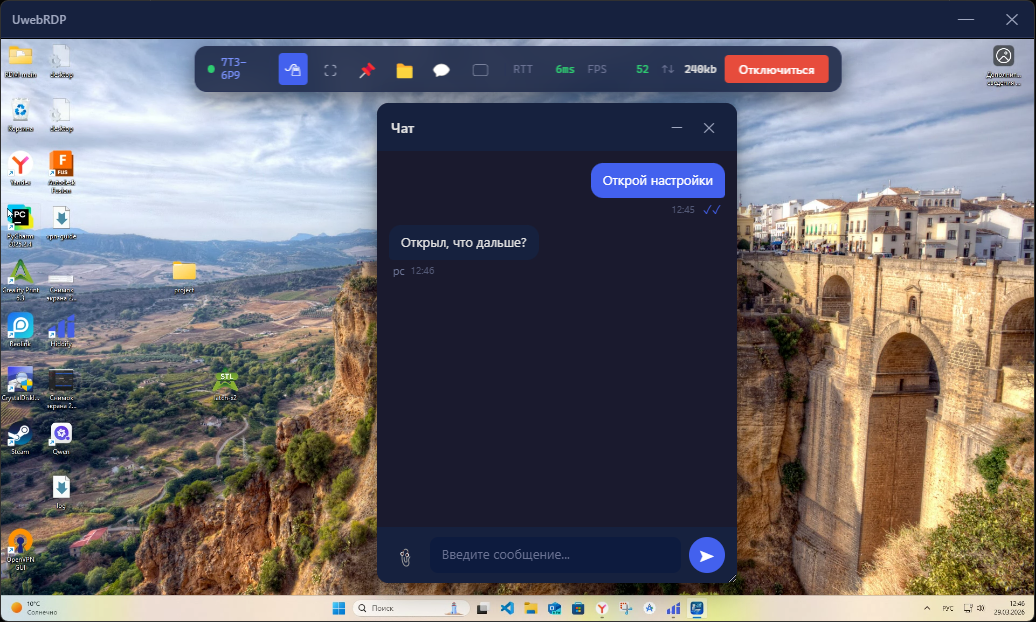1036x622 pixels.
Task: Click the session ID 7T3-6P9
Action: 228,68
